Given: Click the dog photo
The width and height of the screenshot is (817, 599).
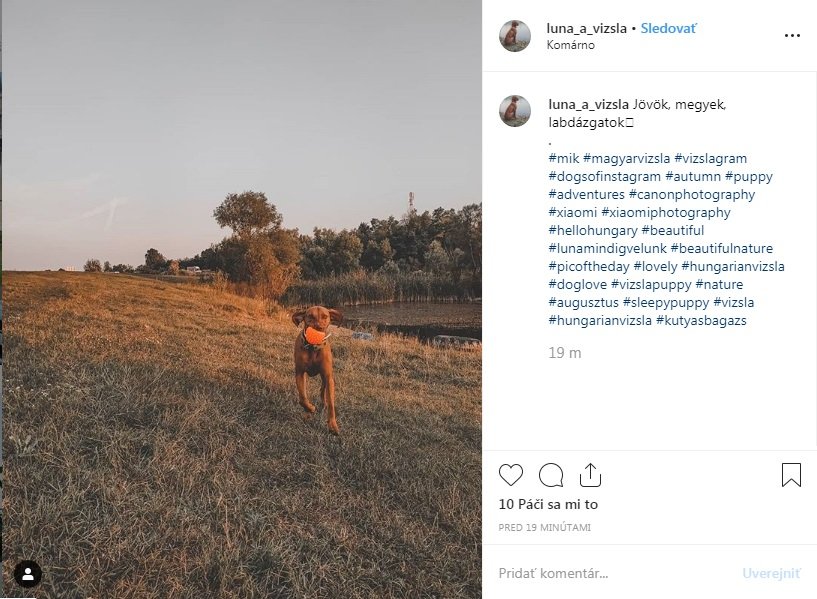Looking at the screenshot, I should pyautogui.click(x=241, y=299).
